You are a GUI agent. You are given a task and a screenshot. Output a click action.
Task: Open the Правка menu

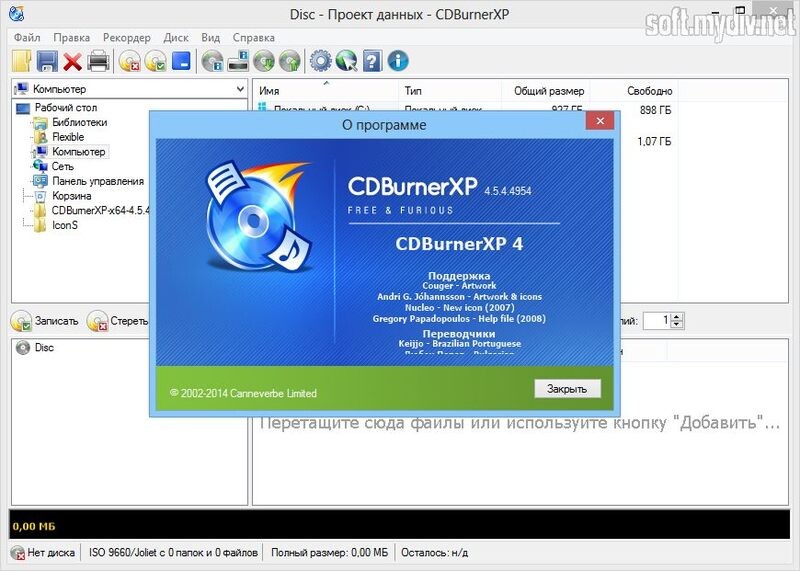tap(71, 38)
